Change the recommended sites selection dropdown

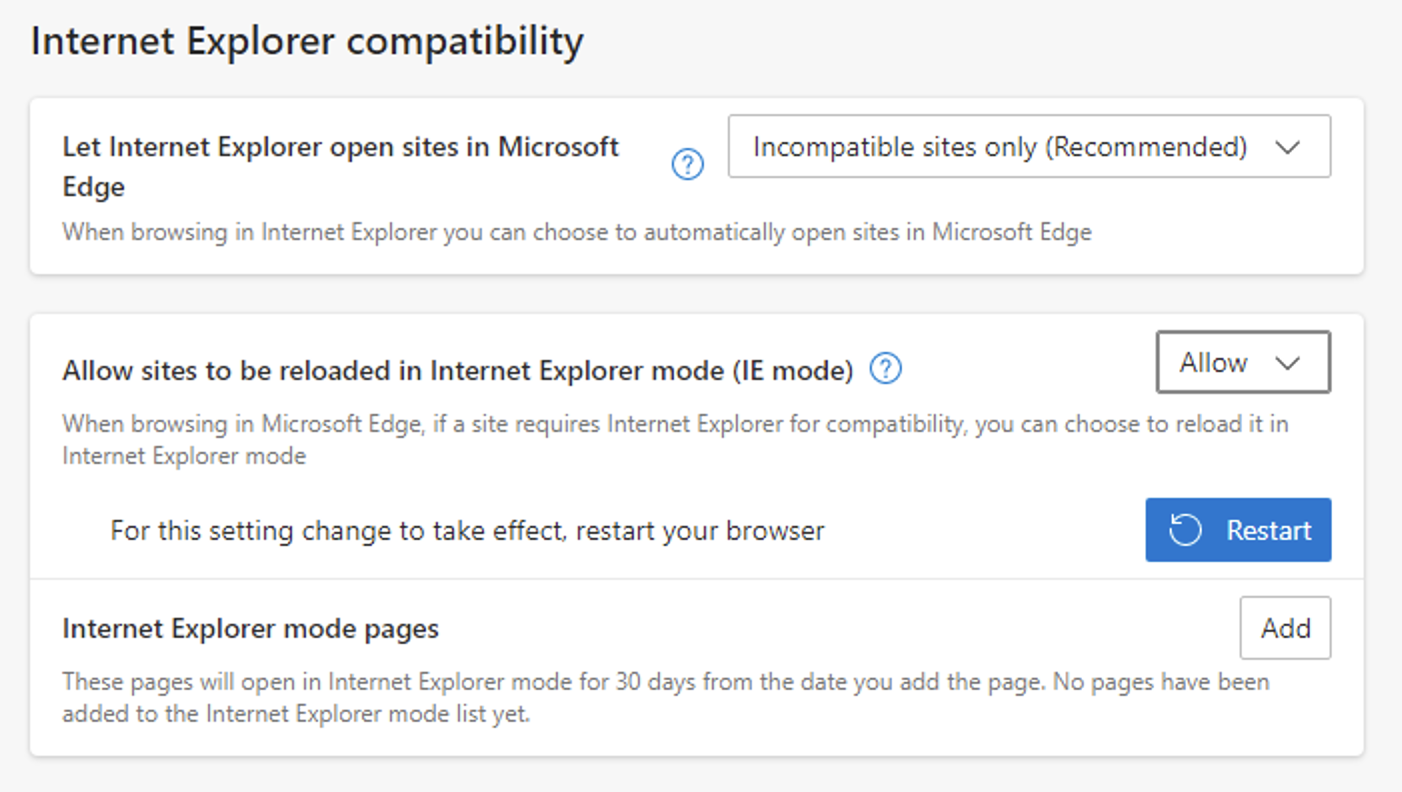[1028, 146]
